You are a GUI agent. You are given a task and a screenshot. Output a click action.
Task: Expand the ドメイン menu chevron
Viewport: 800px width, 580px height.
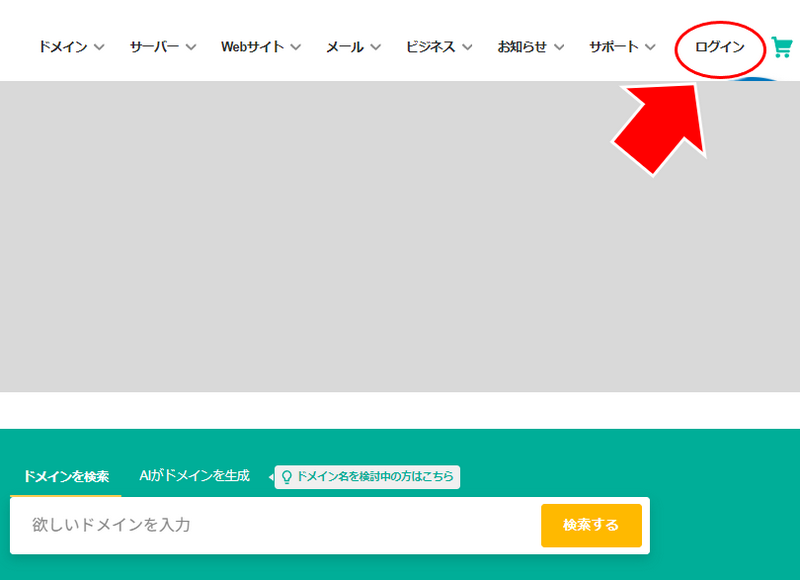(99, 47)
